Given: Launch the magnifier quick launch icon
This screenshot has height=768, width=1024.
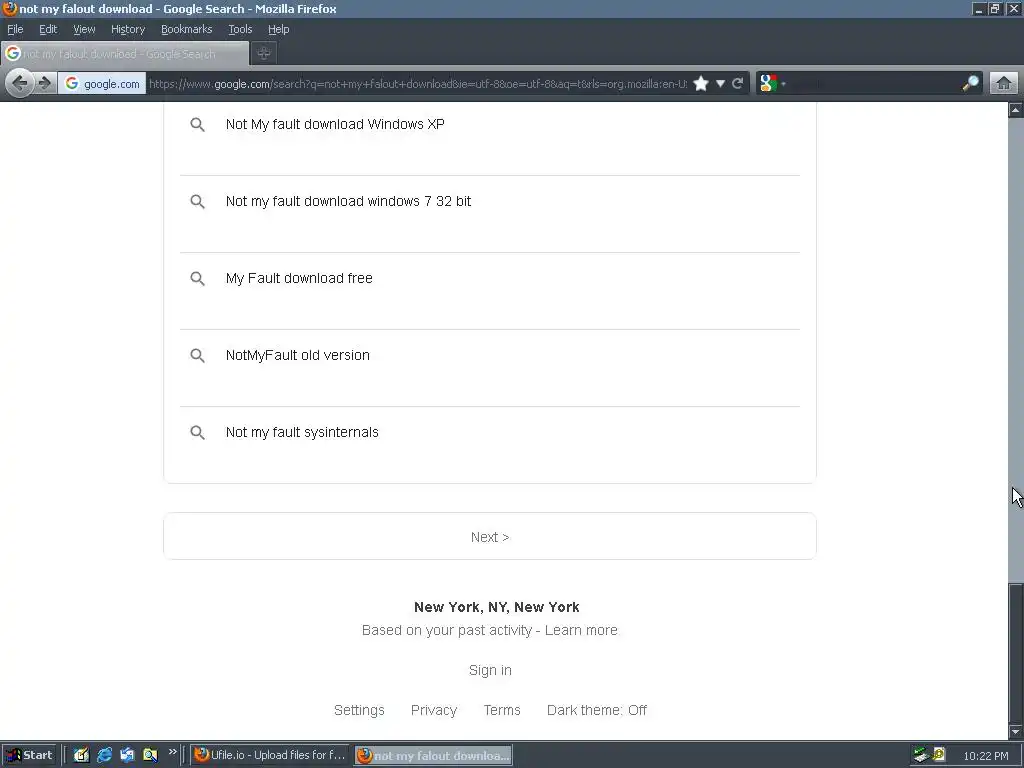Looking at the screenshot, I should pyautogui.click(x=150, y=755).
